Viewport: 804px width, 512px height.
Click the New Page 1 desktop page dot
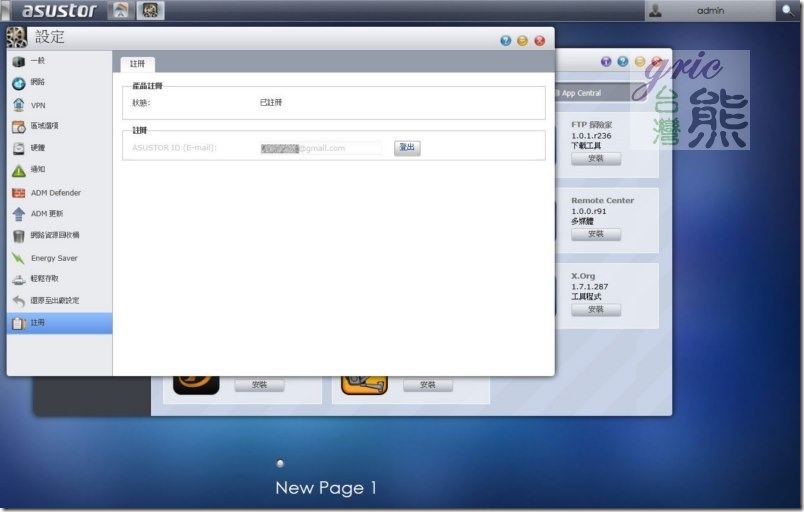point(280,464)
